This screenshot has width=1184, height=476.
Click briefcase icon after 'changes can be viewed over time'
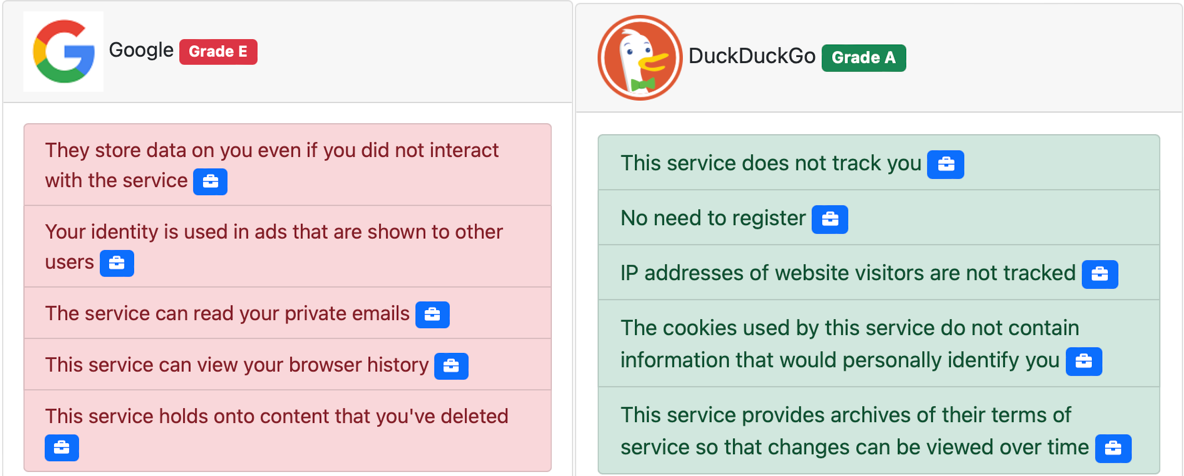1113,449
